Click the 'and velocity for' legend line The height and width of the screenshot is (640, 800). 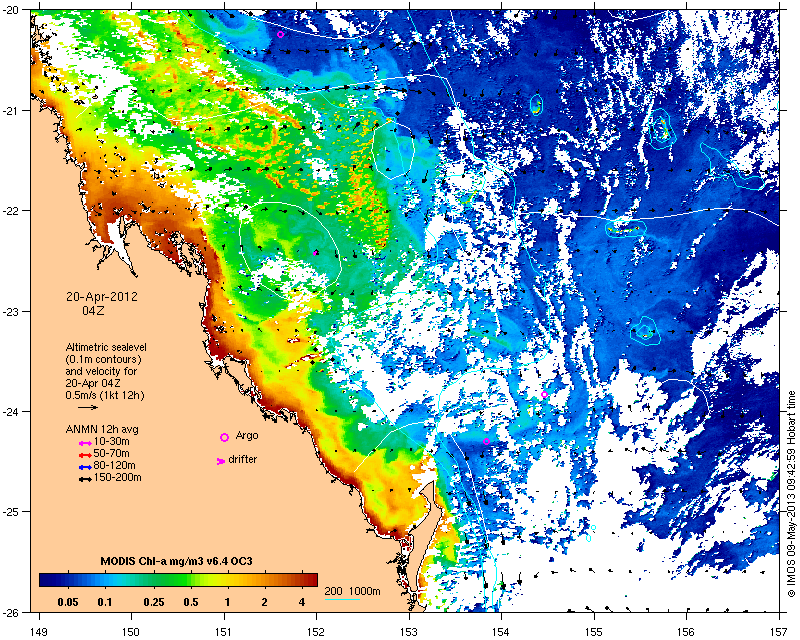(101, 371)
